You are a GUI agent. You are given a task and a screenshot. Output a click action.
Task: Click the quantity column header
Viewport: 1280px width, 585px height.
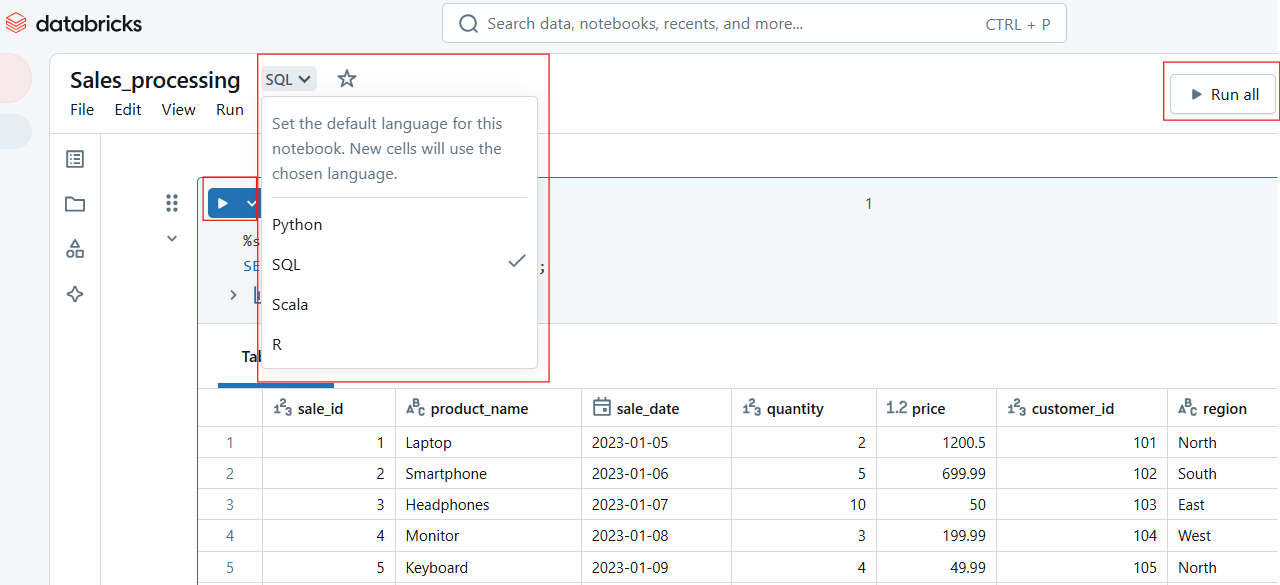pos(804,408)
